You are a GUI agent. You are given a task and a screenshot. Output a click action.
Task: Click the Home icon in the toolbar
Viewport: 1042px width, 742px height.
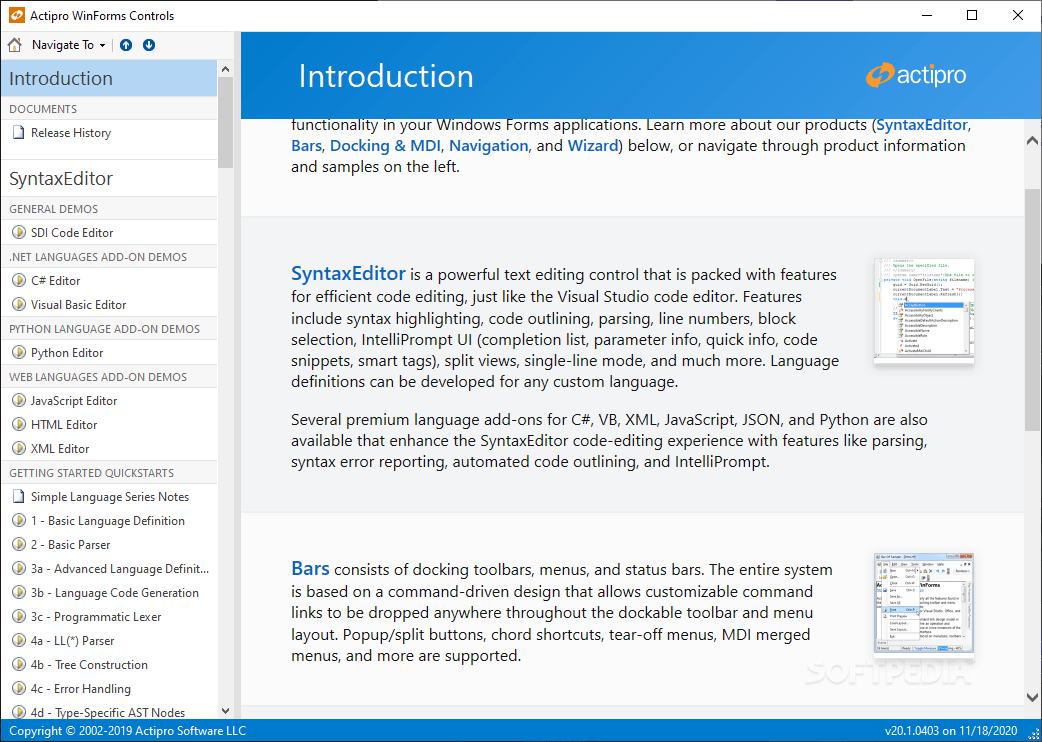(14, 45)
